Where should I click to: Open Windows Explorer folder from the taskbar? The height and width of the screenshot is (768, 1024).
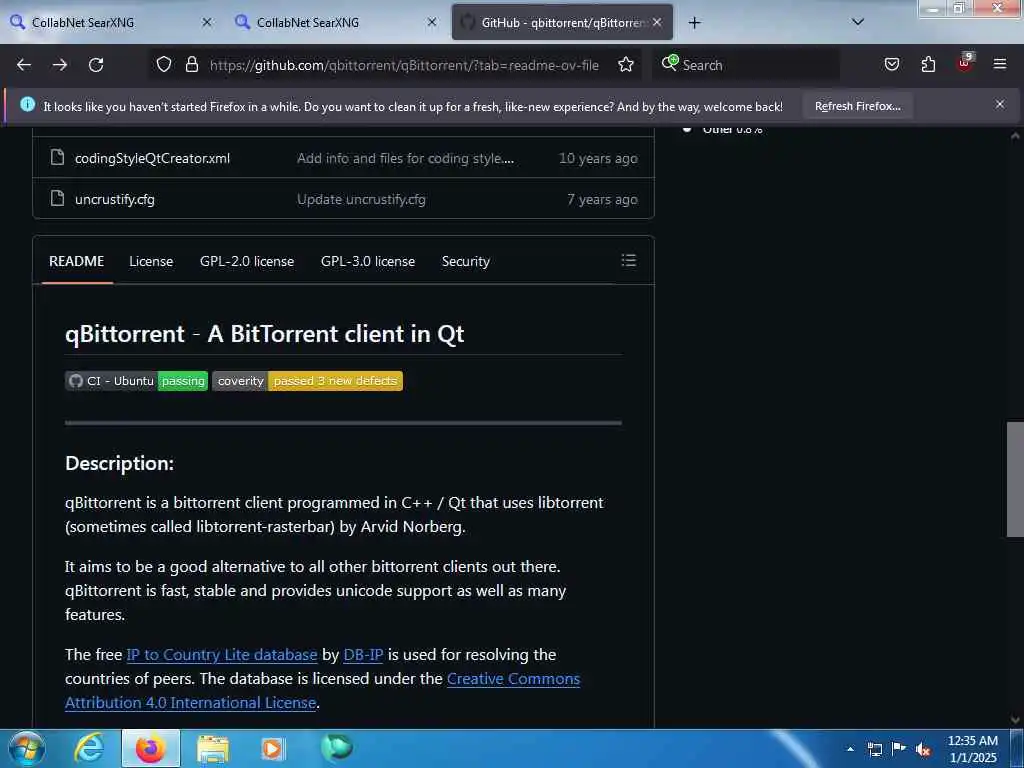(x=212, y=750)
